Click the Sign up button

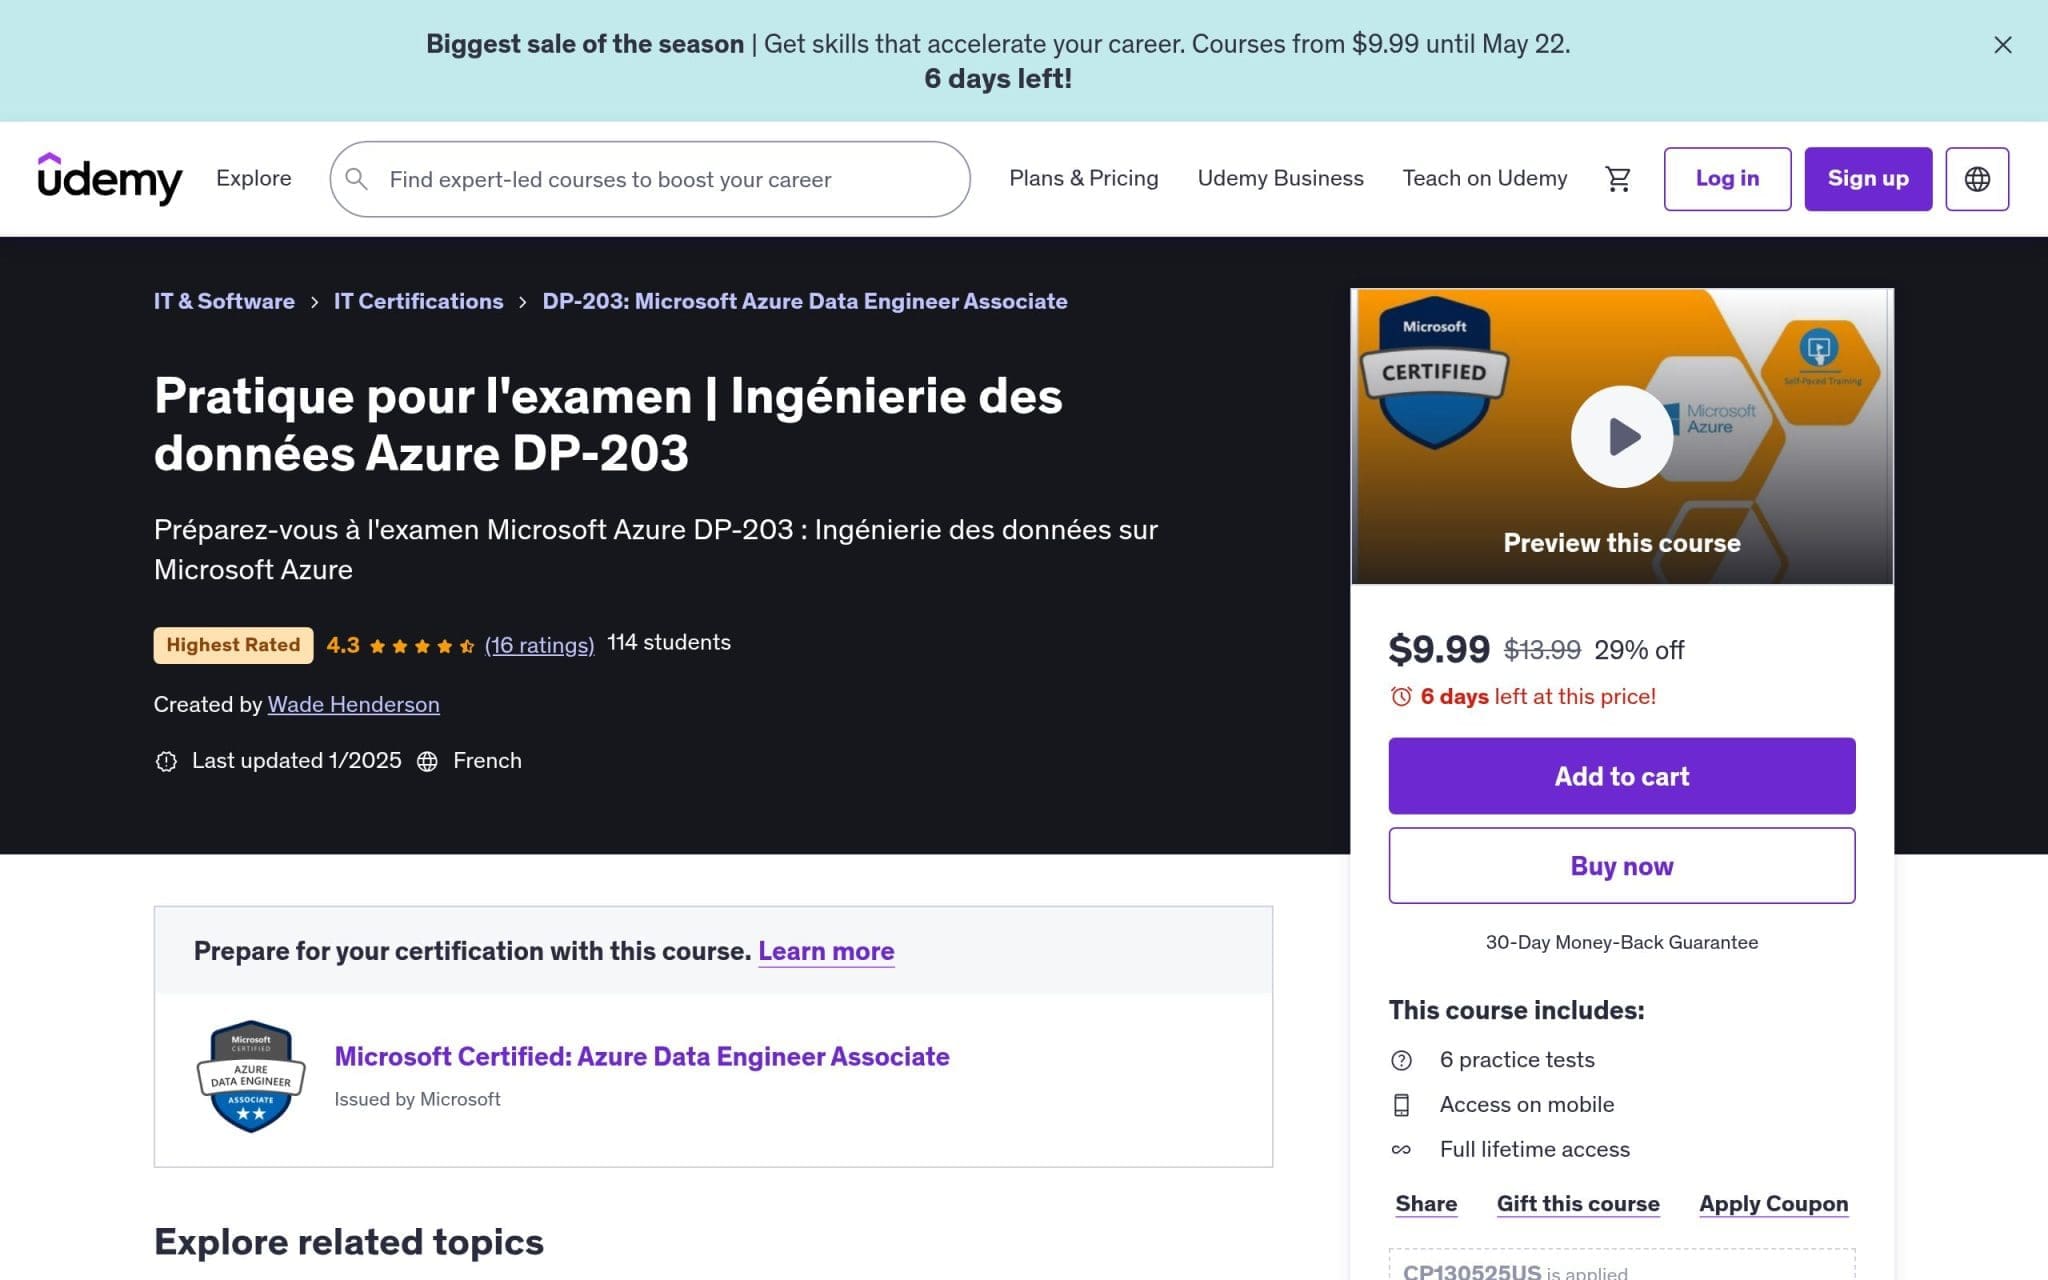point(1867,179)
